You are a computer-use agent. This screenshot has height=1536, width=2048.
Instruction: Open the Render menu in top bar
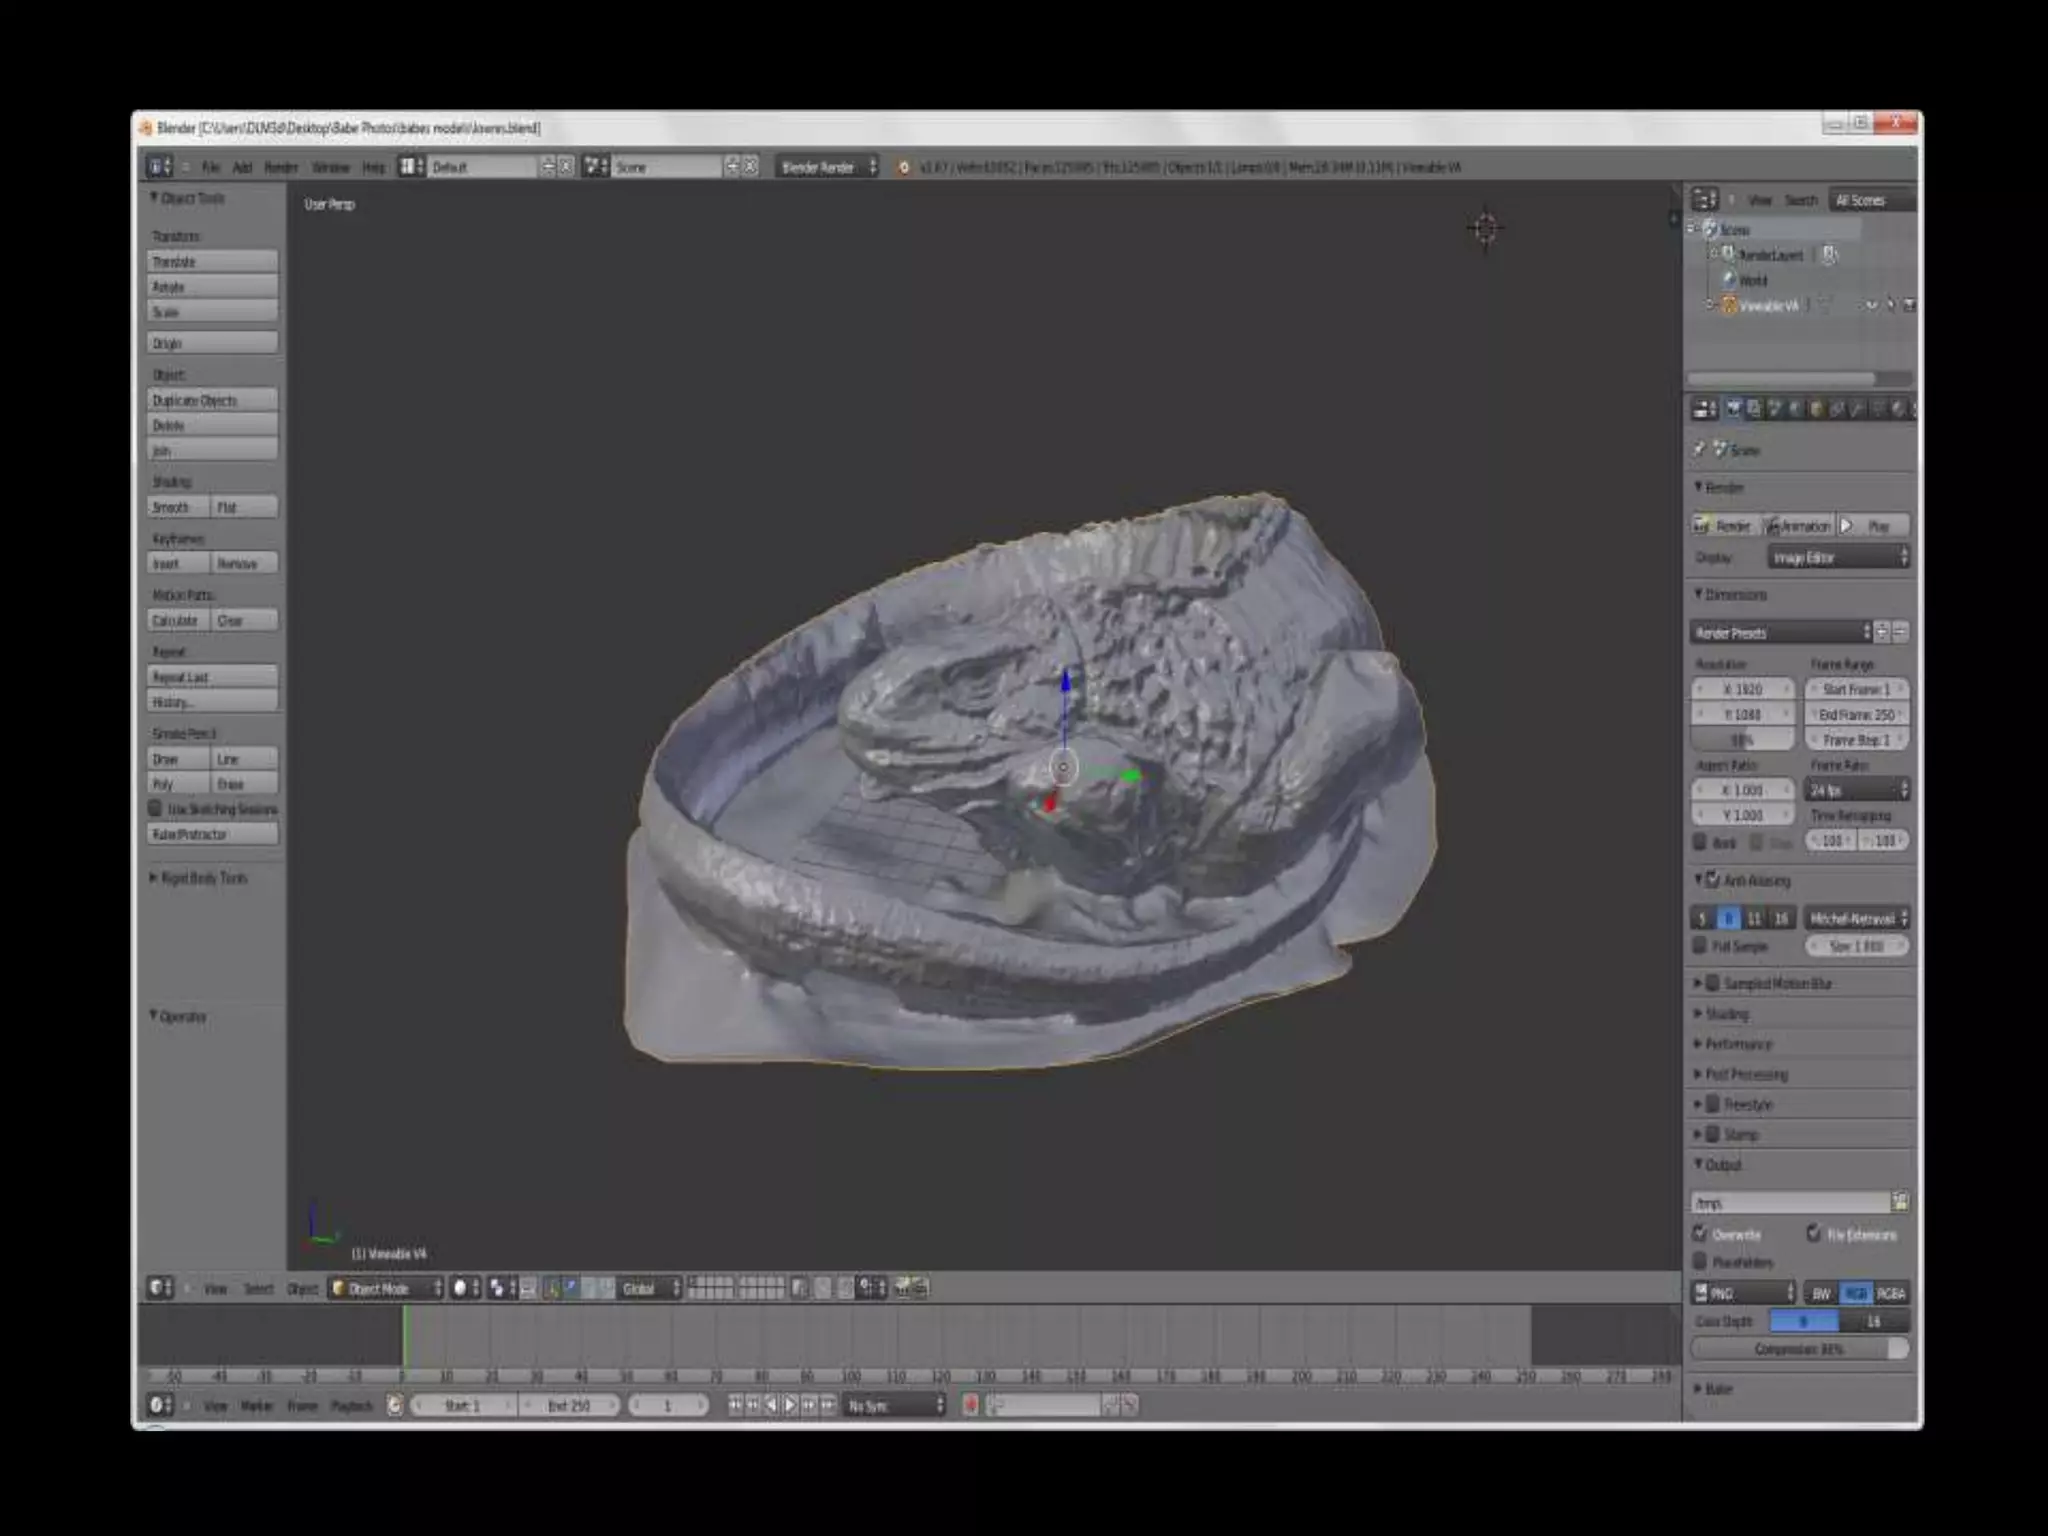click(281, 167)
